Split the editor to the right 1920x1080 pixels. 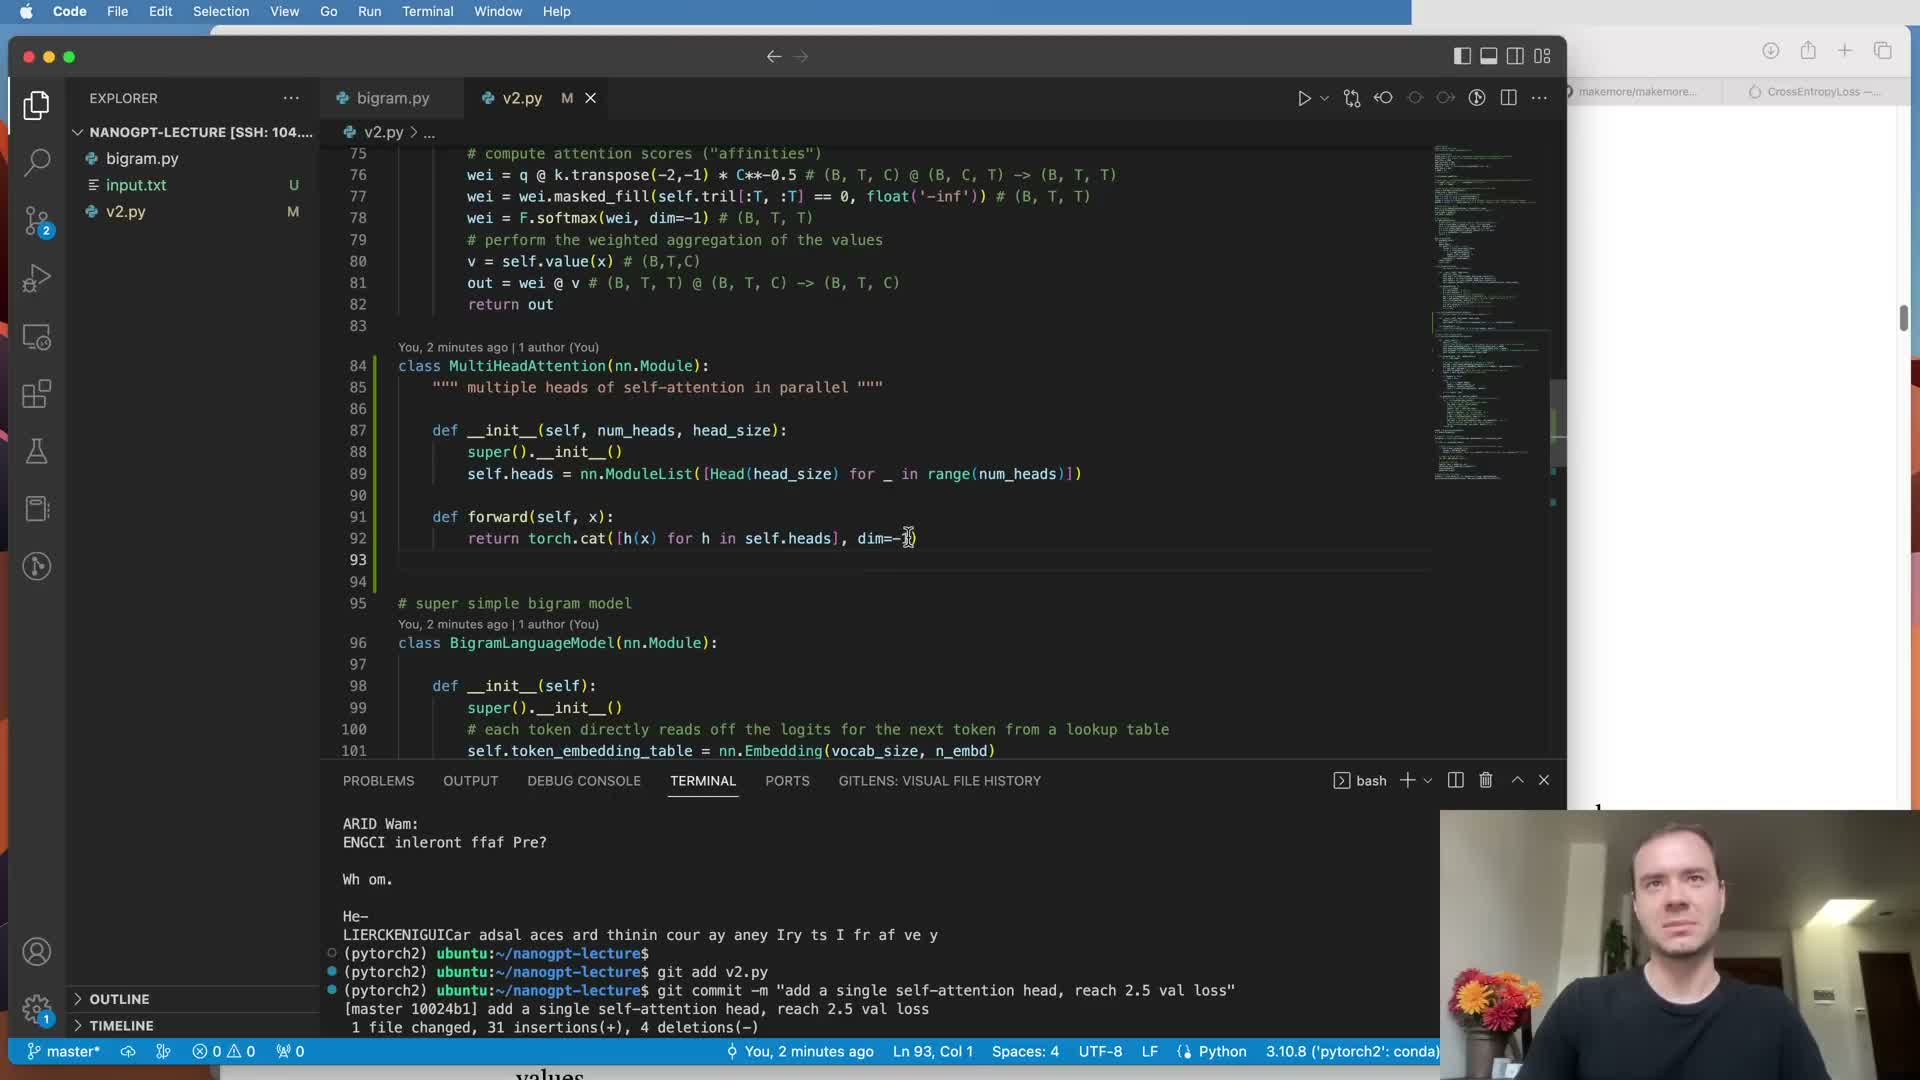(x=1508, y=98)
